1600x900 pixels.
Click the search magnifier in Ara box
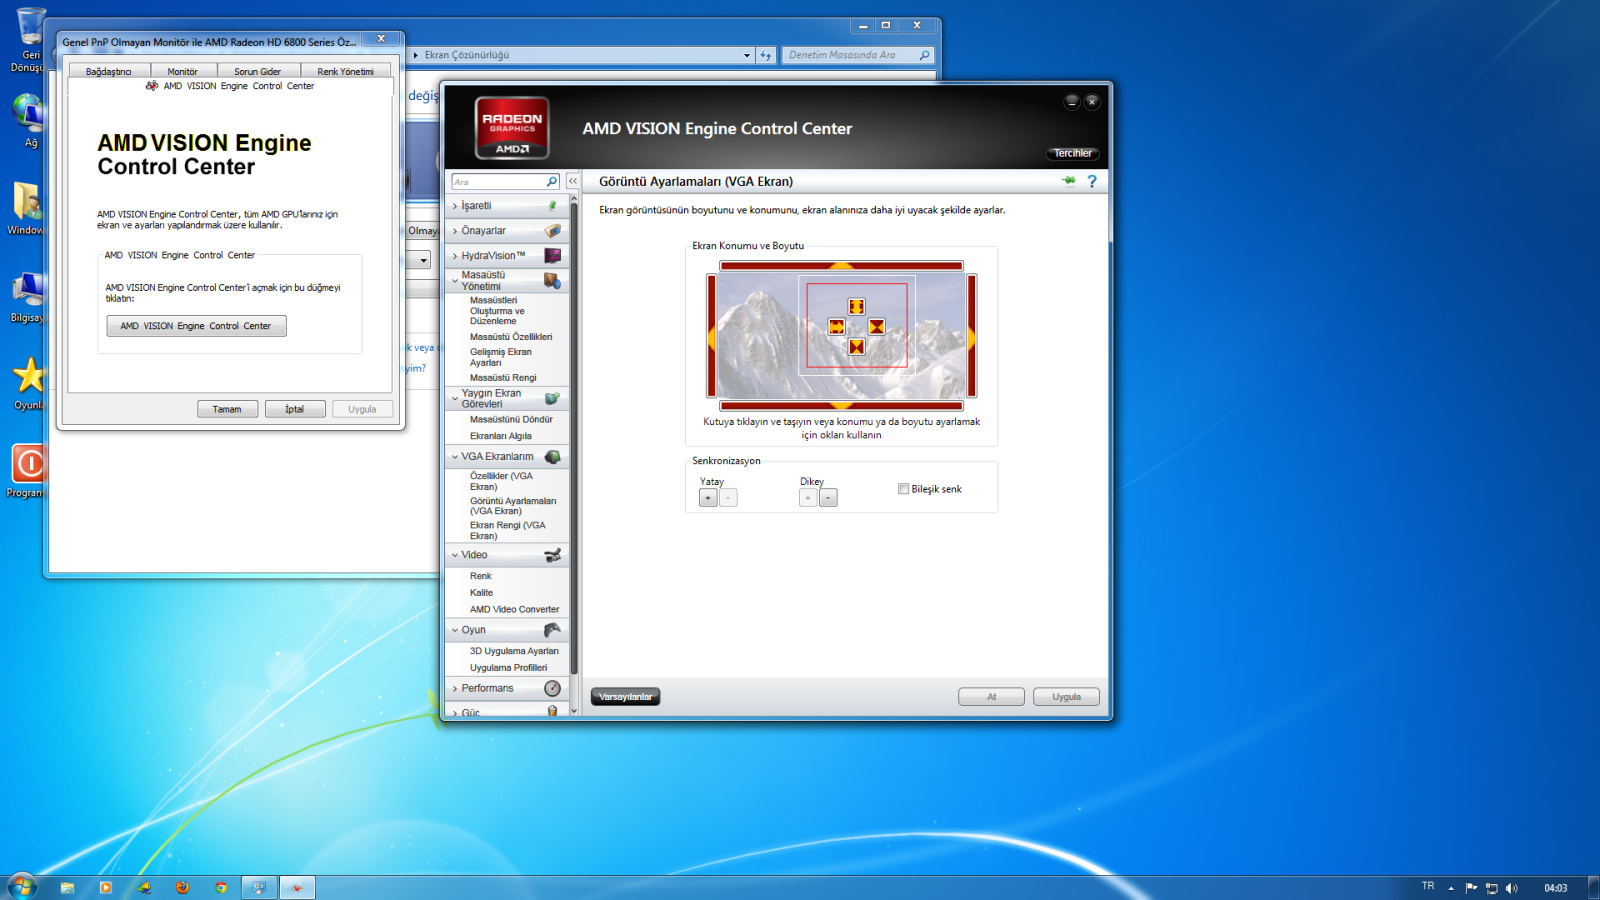point(551,182)
